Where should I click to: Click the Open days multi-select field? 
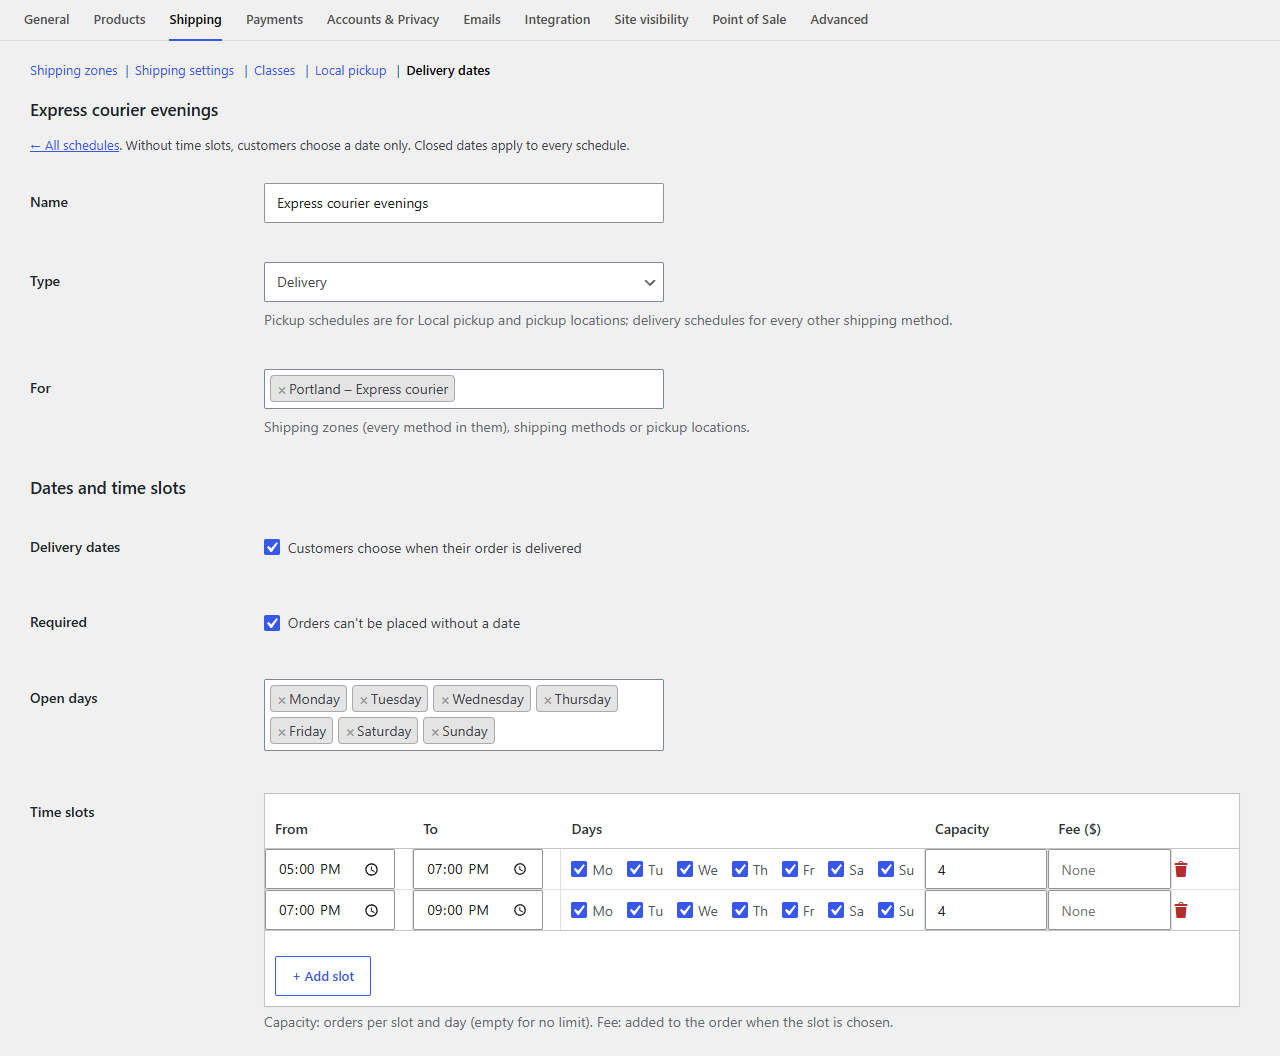464,715
